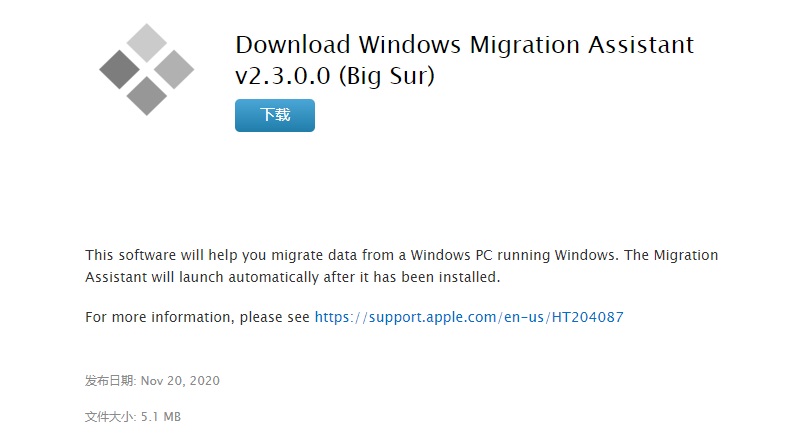This screenshot has width=810, height=438.
Task: Click the "en-us" segment of the support URL
Action: click(x=524, y=317)
